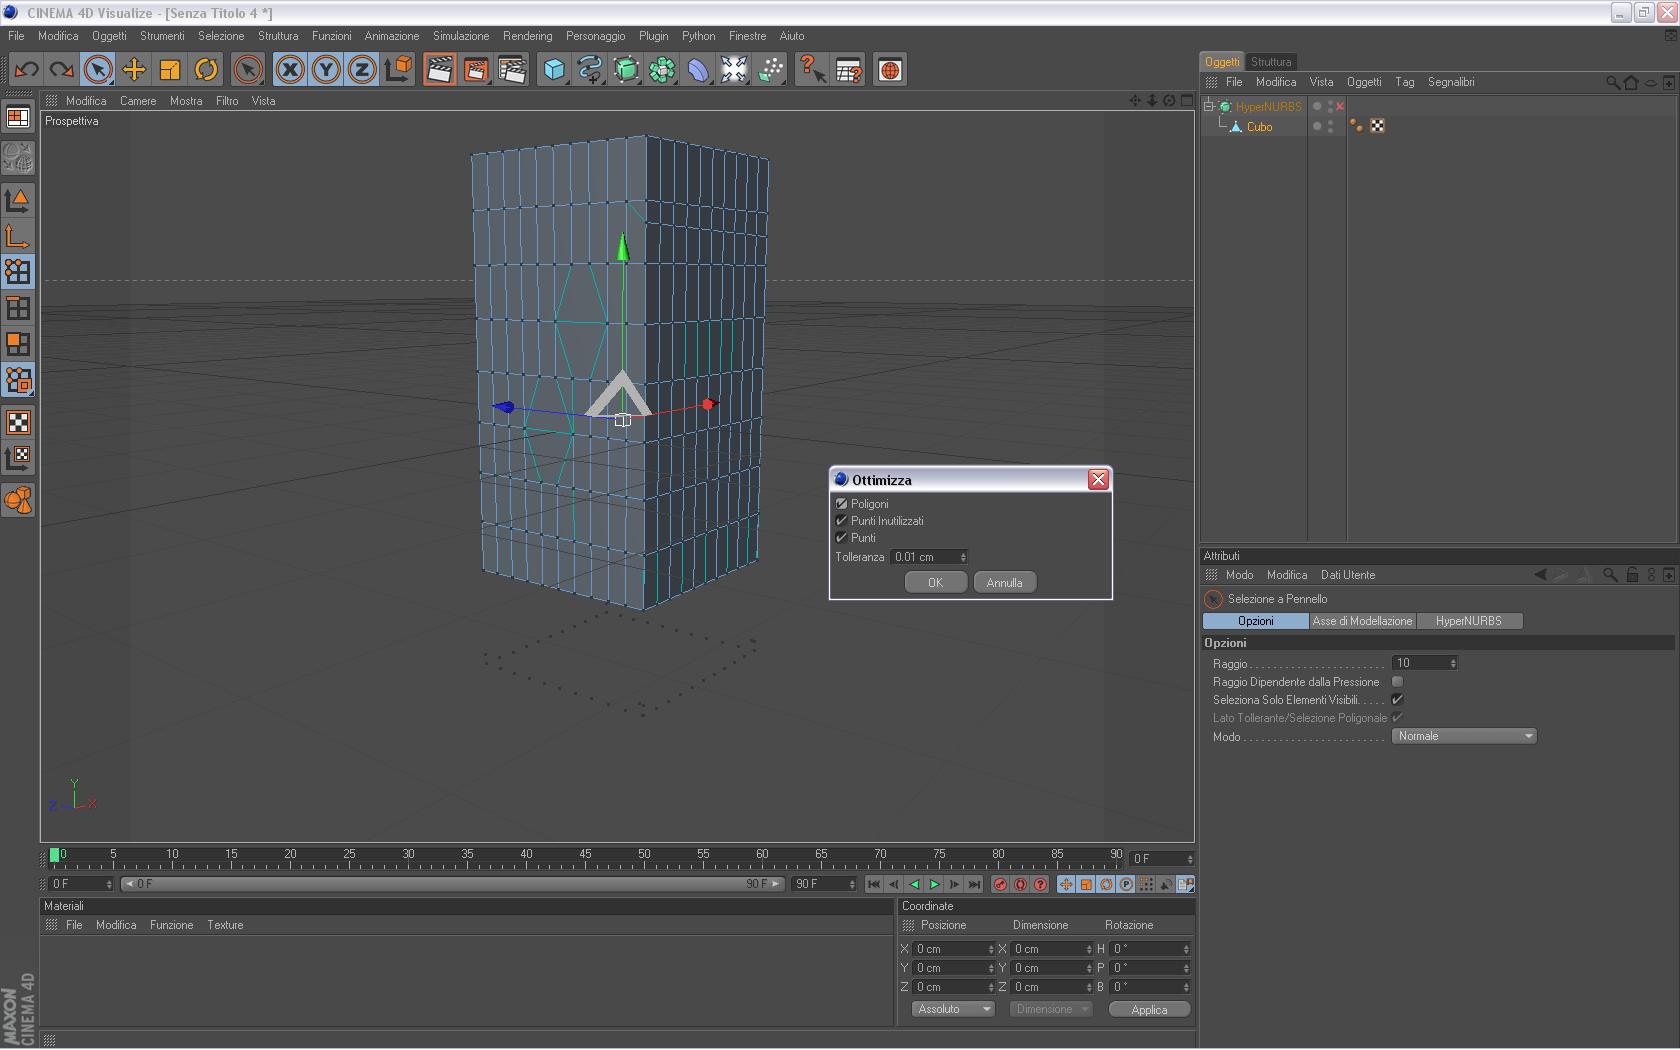Open the Modo dropdown set to Normale
The width and height of the screenshot is (1680, 1050).
coord(1464,737)
